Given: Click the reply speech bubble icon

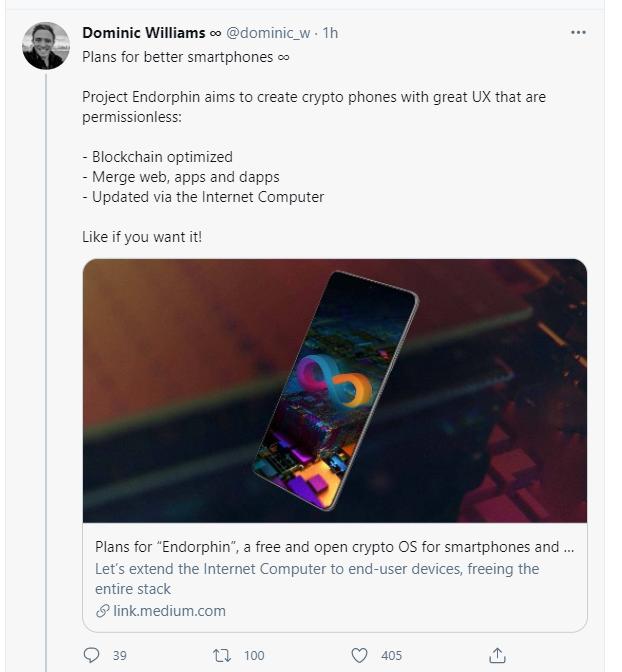Looking at the screenshot, I should pyautogui.click(x=92, y=655).
